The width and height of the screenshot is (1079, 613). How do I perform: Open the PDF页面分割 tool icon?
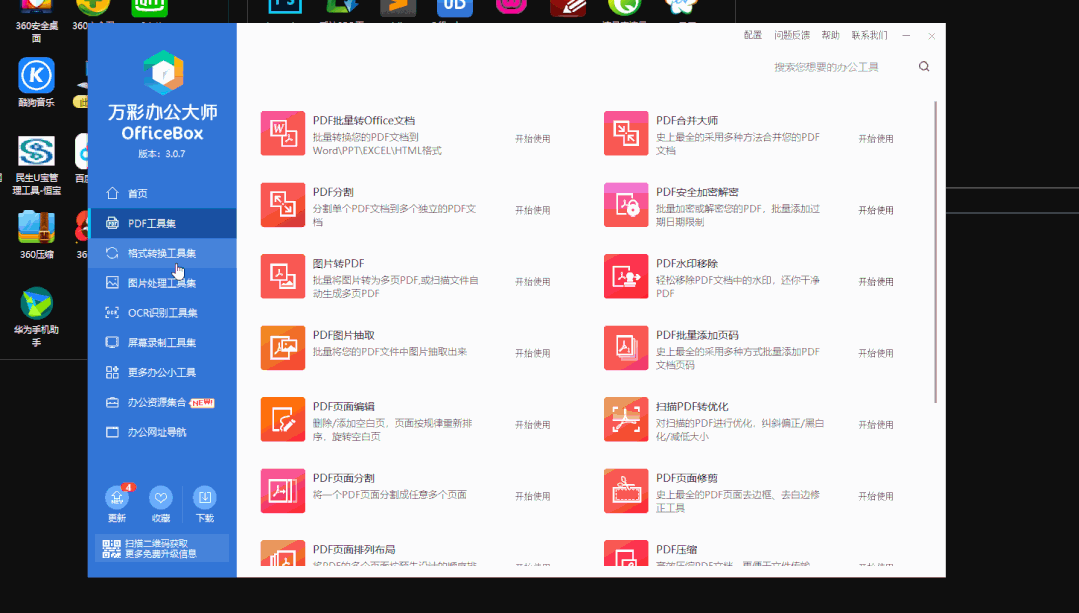click(283, 491)
